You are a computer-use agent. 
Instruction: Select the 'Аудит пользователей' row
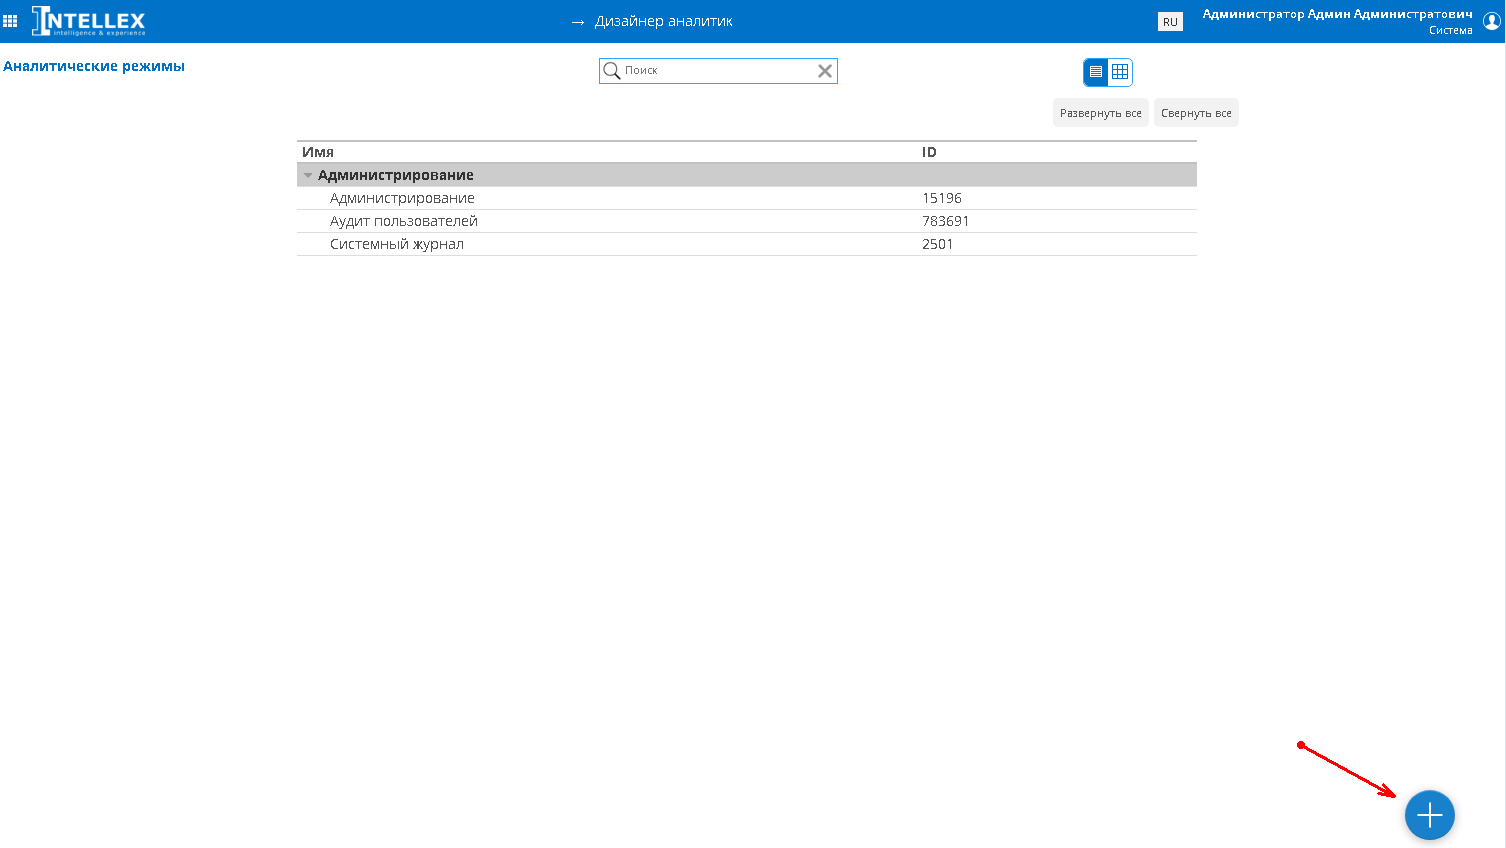coord(747,221)
